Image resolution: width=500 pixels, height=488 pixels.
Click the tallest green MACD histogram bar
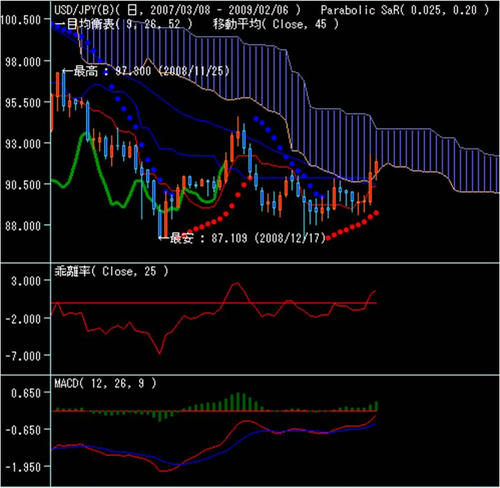click(x=238, y=402)
